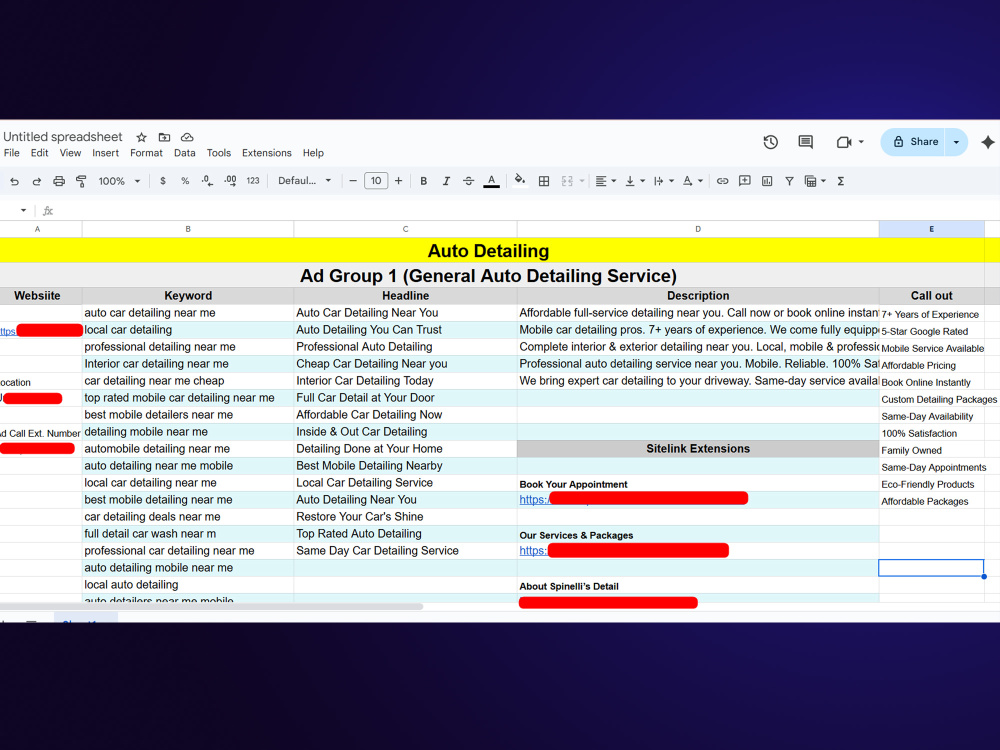Open the Gemini sparkle icon
The width and height of the screenshot is (1000, 750).
[x=987, y=142]
